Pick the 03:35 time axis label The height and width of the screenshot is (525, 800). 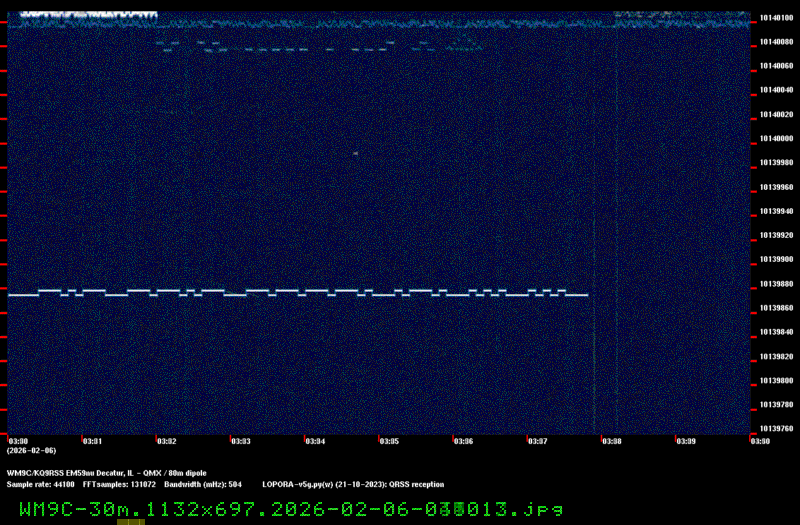[x=388, y=441]
